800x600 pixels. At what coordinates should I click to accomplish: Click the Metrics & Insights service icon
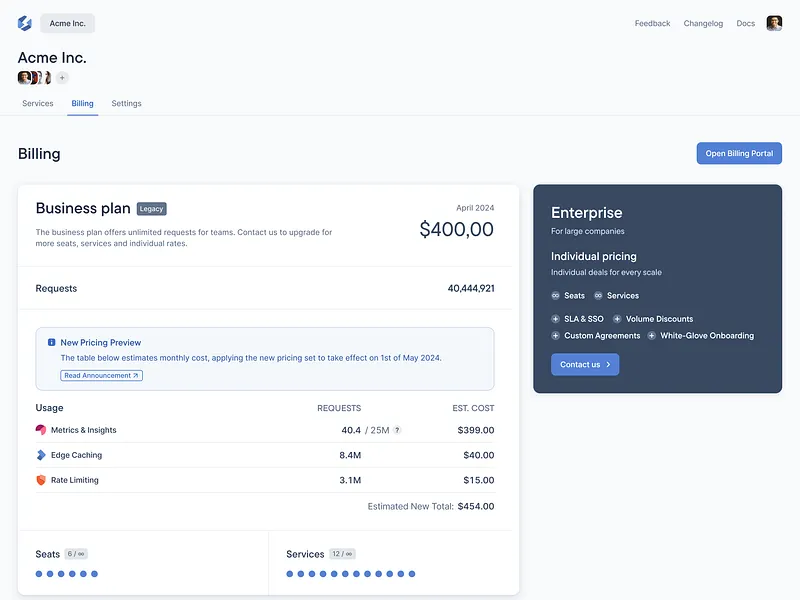click(x=41, y=430)
